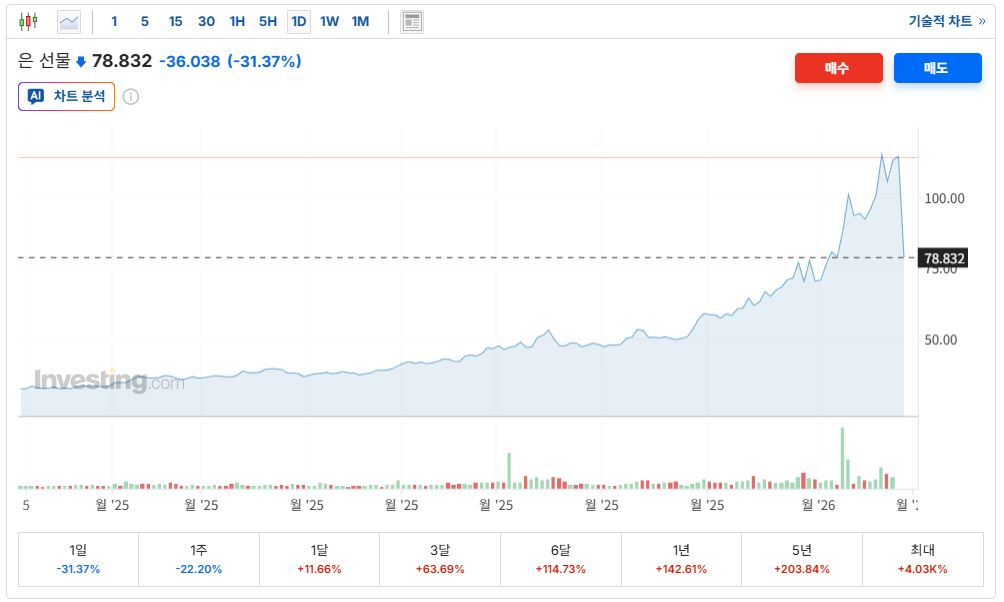The image size is (1004, 602).
Task: Select the 1일 period tab
Action: [x=78, y=558]
